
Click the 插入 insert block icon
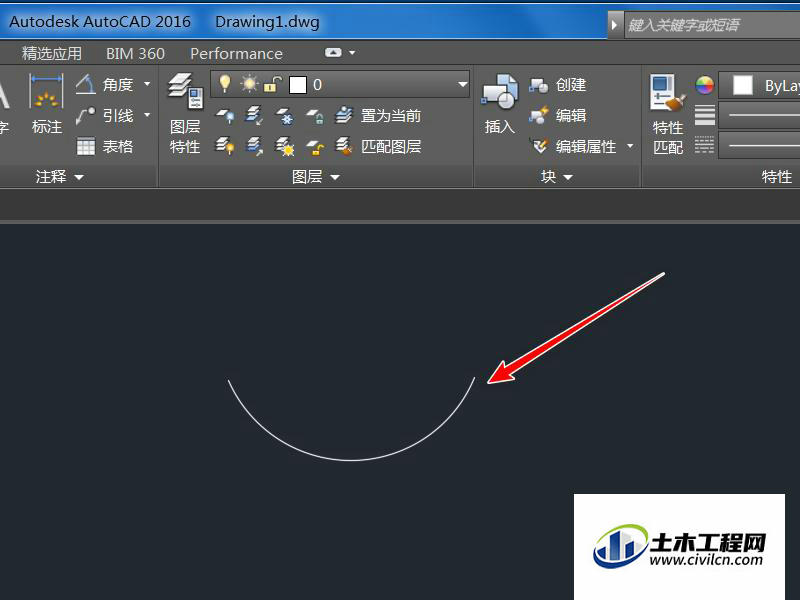[499, 104]
